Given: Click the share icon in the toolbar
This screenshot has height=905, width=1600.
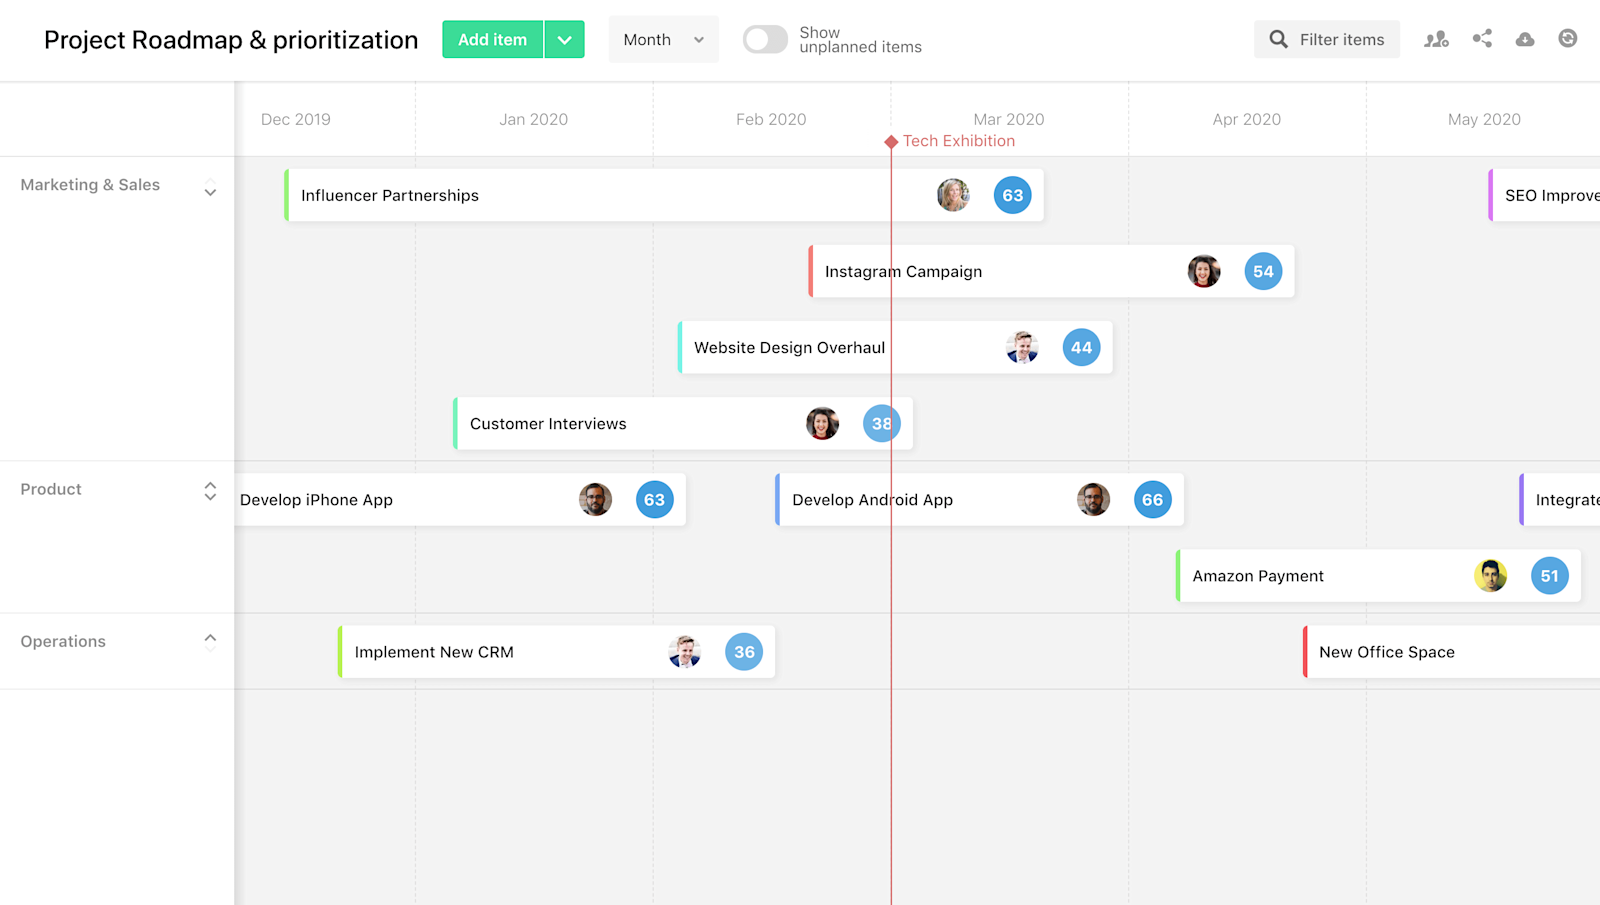Looking at the screenshot, I should coord(1481,39).
